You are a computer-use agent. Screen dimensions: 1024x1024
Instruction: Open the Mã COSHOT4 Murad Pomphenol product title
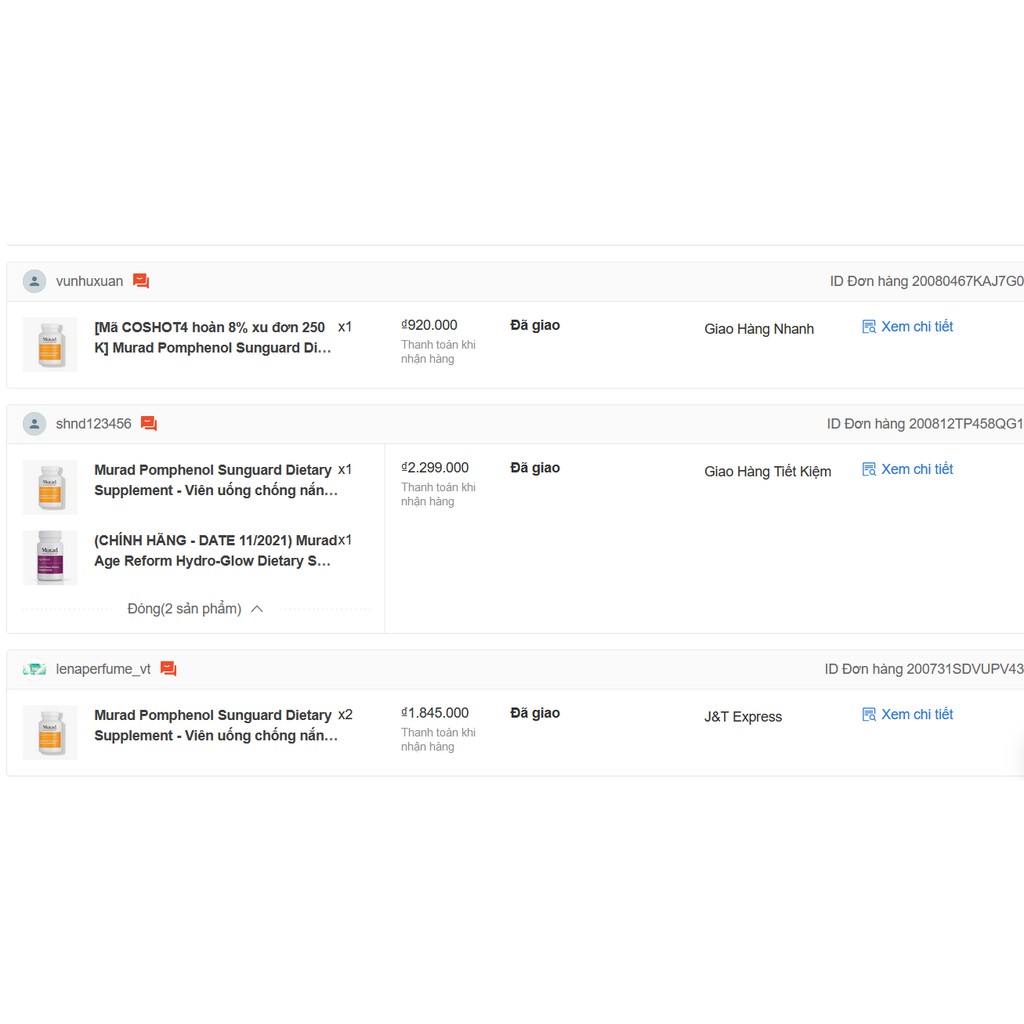(212, 338)
